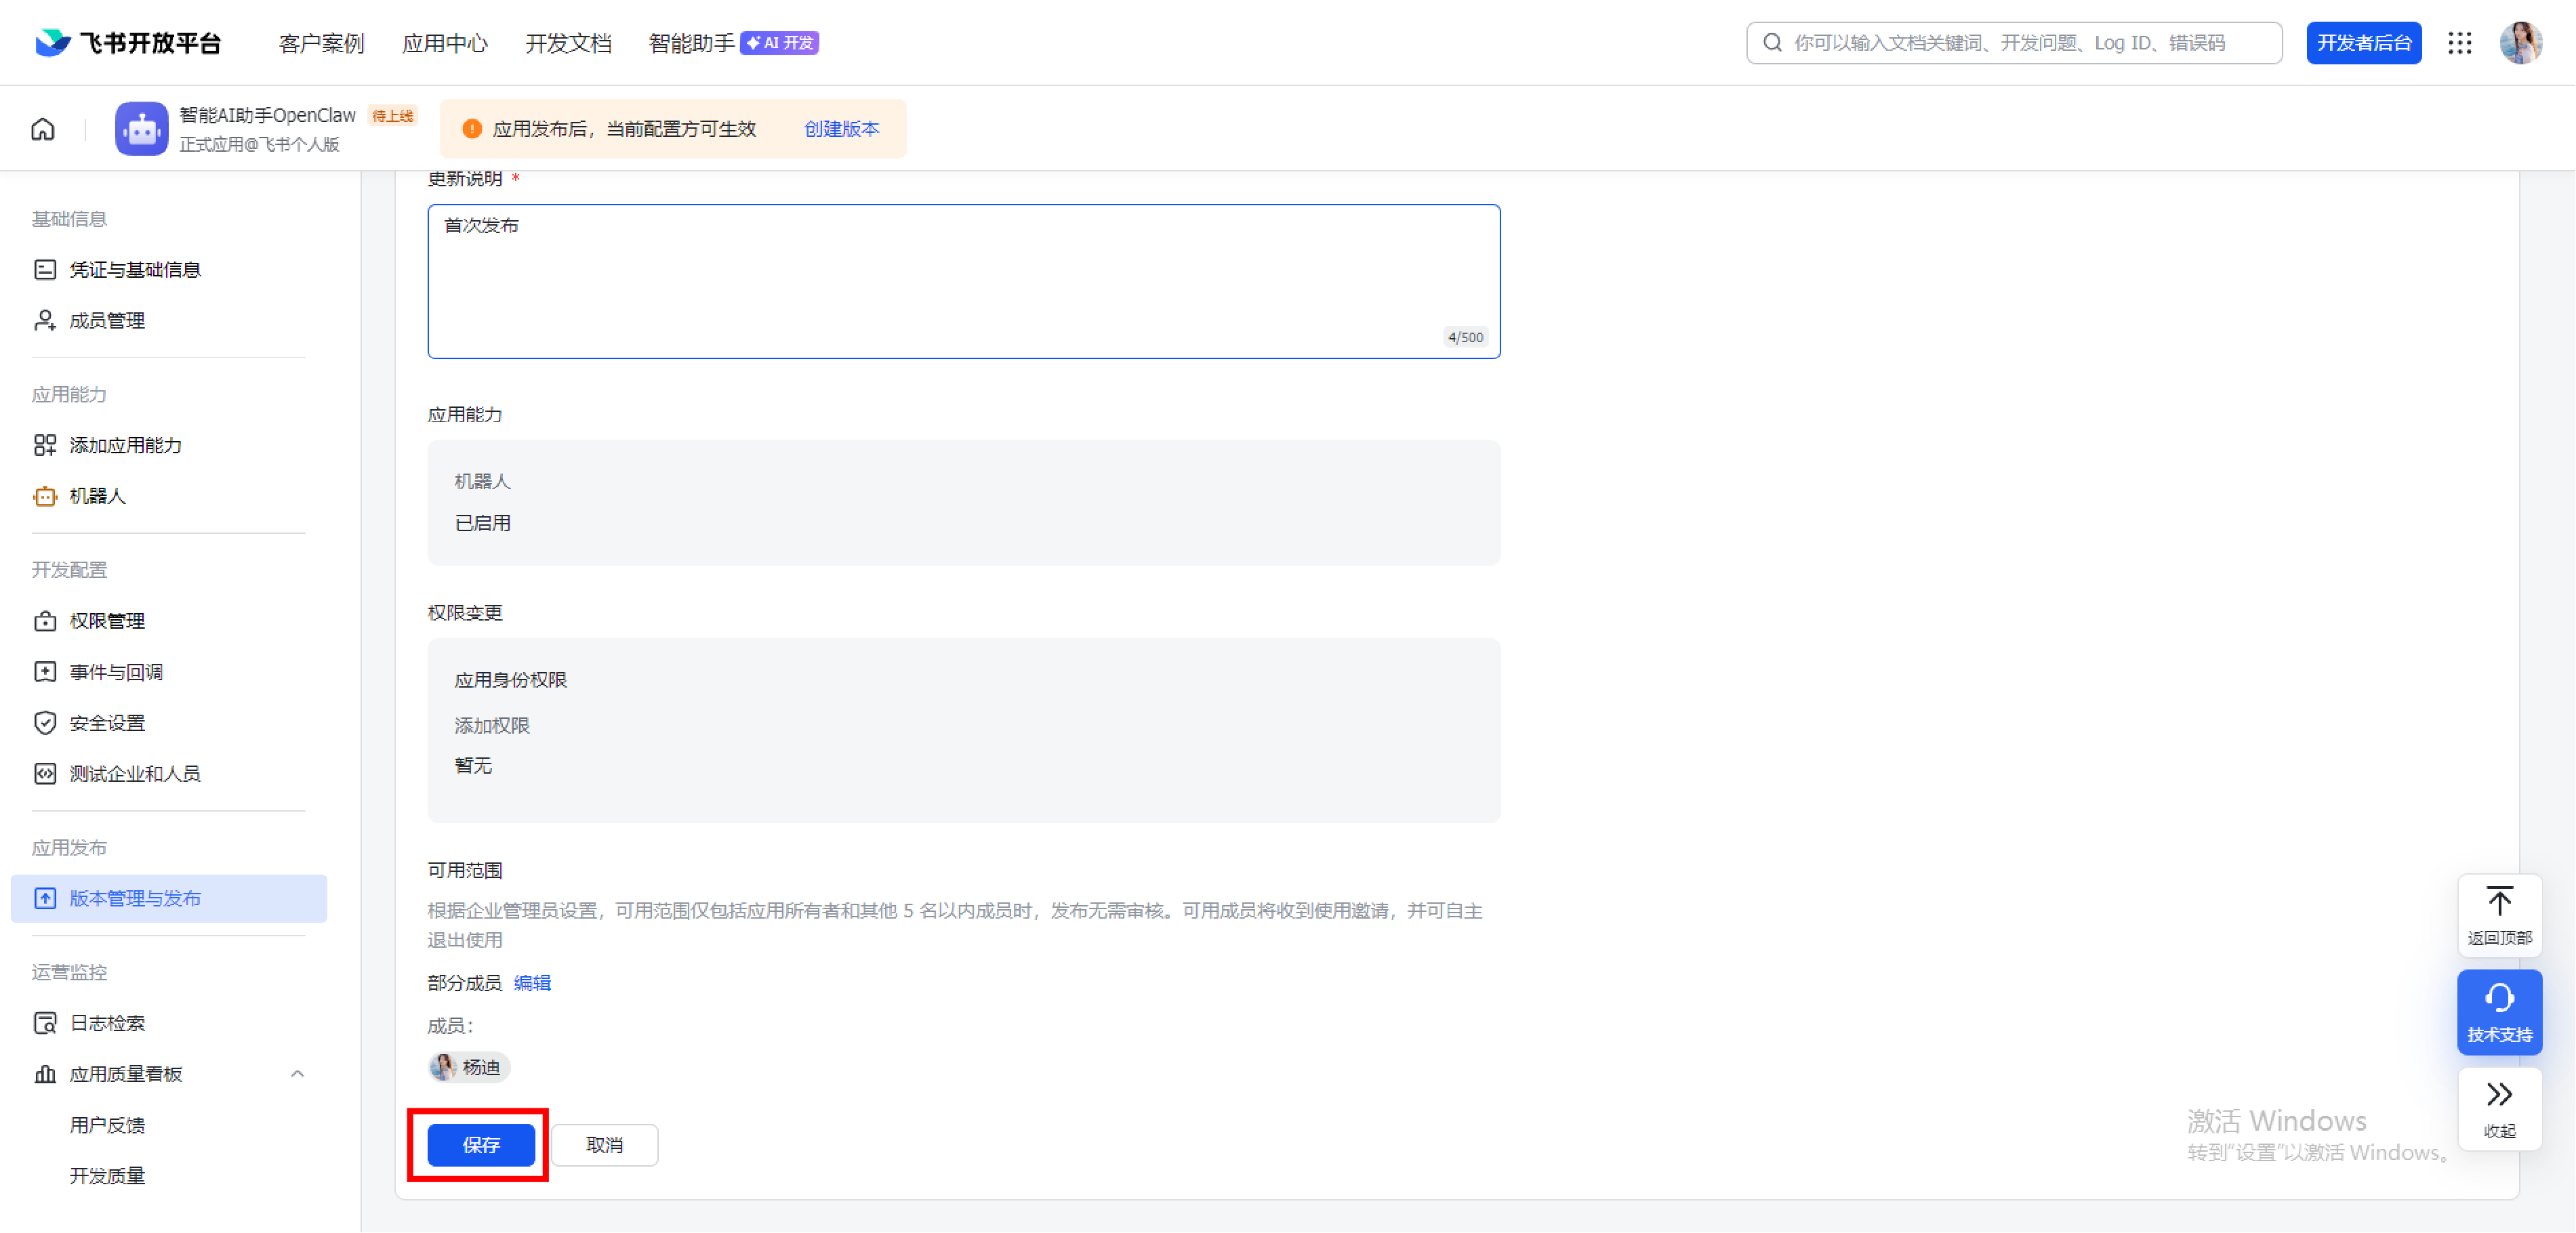Click the home icon in breadcrumb bar
This screenshot has height=1233, width=2576.
tap(43, 129)
